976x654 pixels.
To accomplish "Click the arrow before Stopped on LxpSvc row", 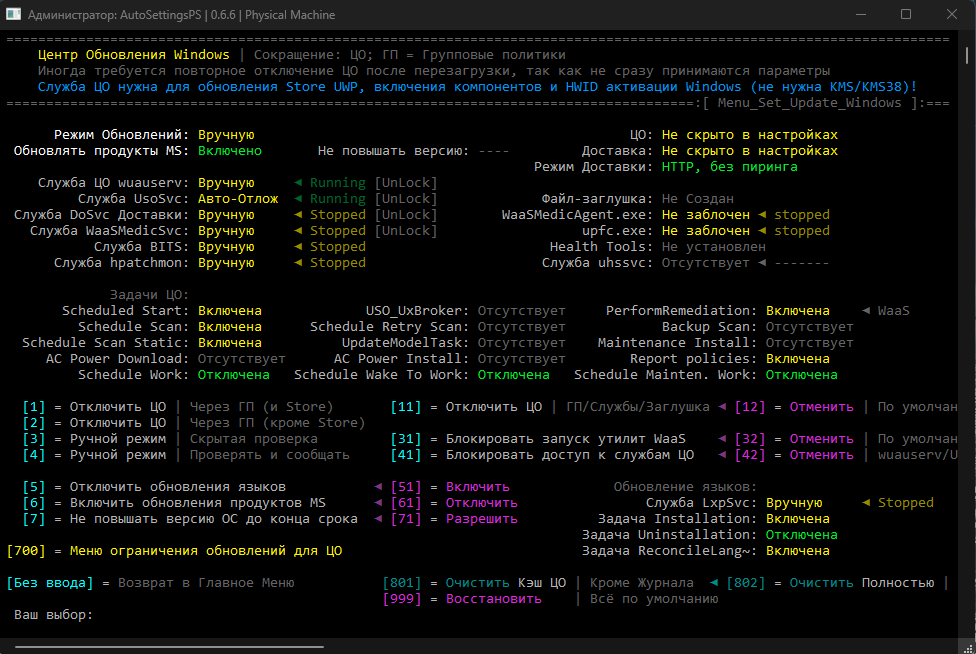I will pos(866,503).
